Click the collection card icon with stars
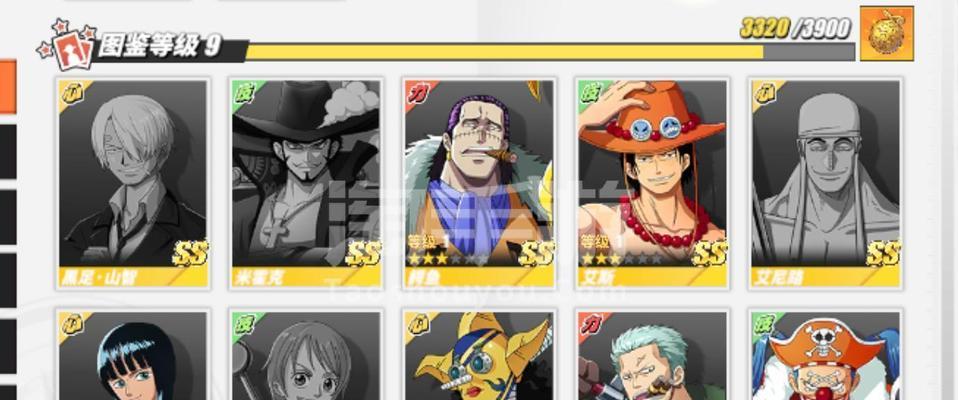The image size is (958, 400). coord(67,45)
